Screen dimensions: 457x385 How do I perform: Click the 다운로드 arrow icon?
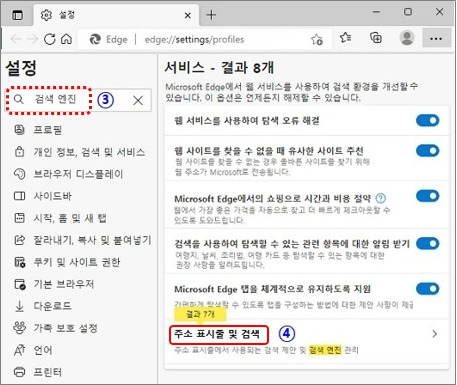click(x=20, y=306)
